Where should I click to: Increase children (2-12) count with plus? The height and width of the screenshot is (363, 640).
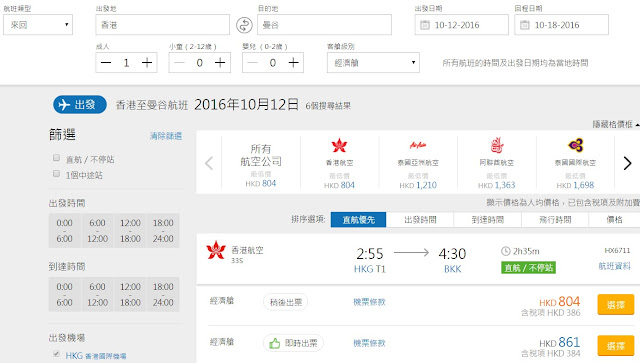click(220, 62)
